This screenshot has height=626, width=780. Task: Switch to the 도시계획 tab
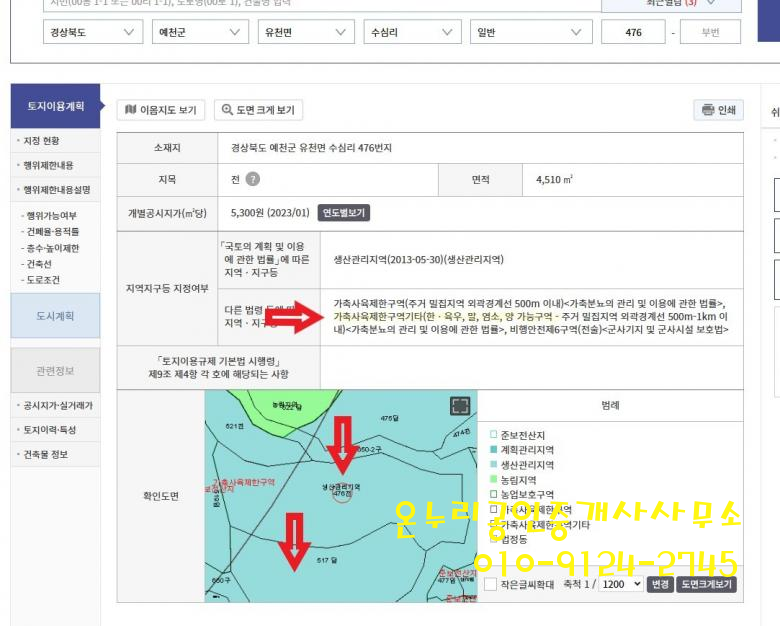tap(55, 316)
